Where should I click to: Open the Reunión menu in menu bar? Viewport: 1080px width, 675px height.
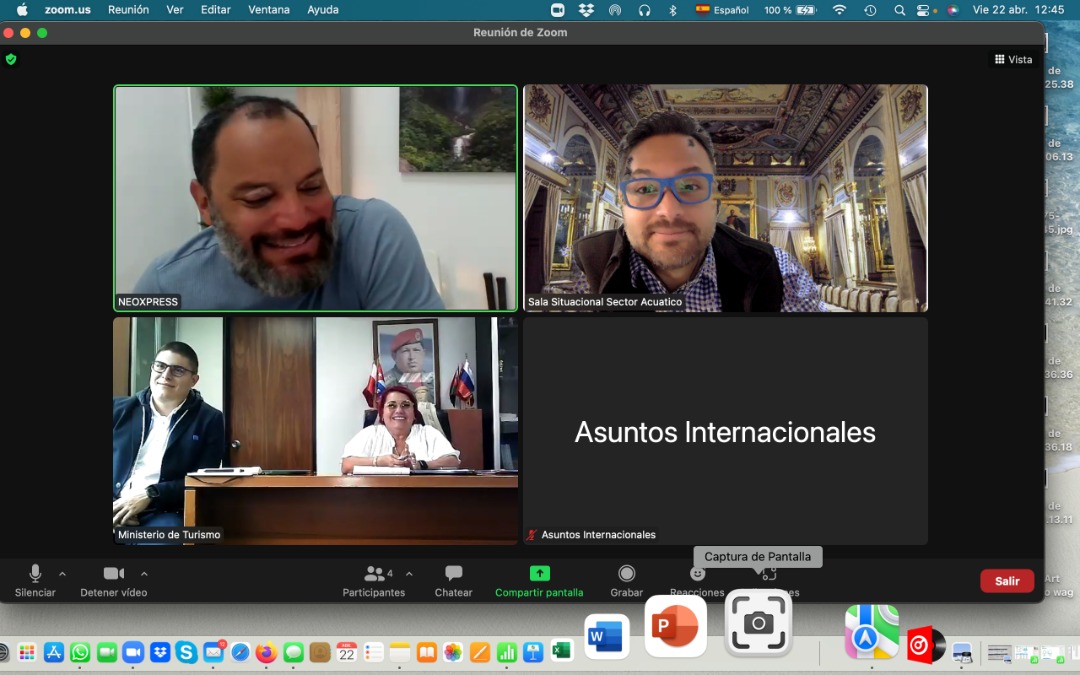(x=128, y=10)
